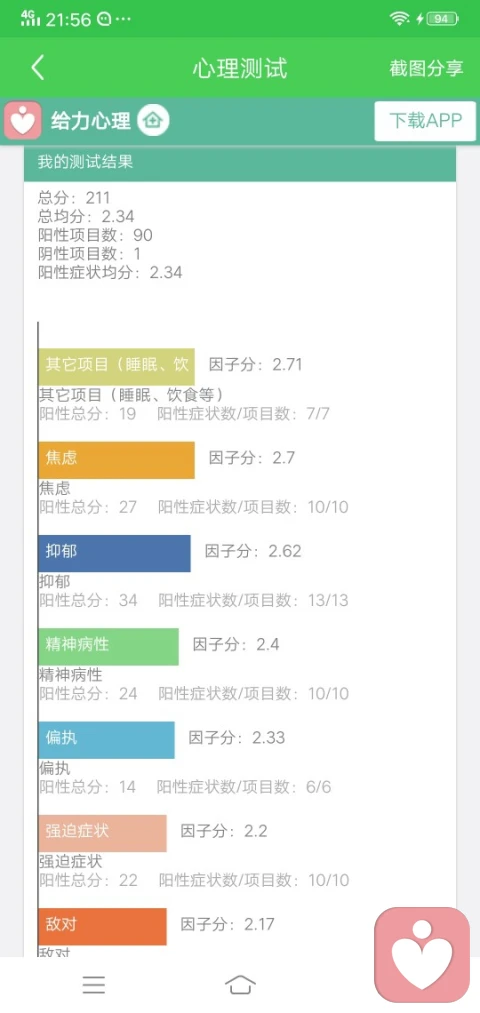This screenshot has height=1013, width=480.
Task: Select the green 精神病性 bar
Action: [x=109, y=647]
